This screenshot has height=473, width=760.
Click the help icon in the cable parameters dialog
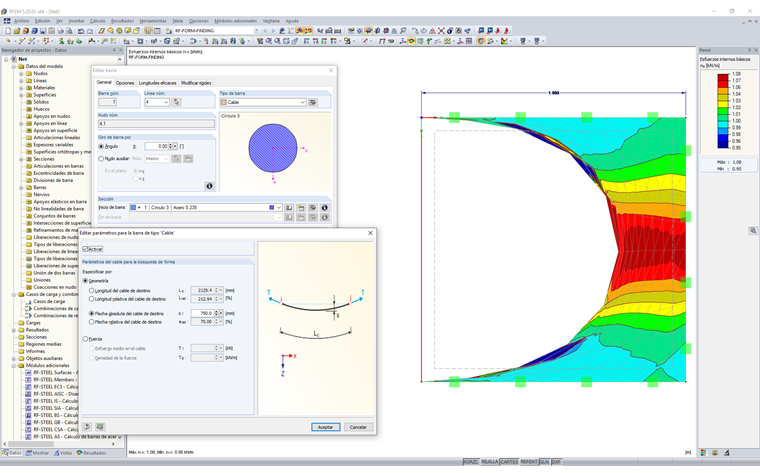pyautogui.click(x=87, y=427)
